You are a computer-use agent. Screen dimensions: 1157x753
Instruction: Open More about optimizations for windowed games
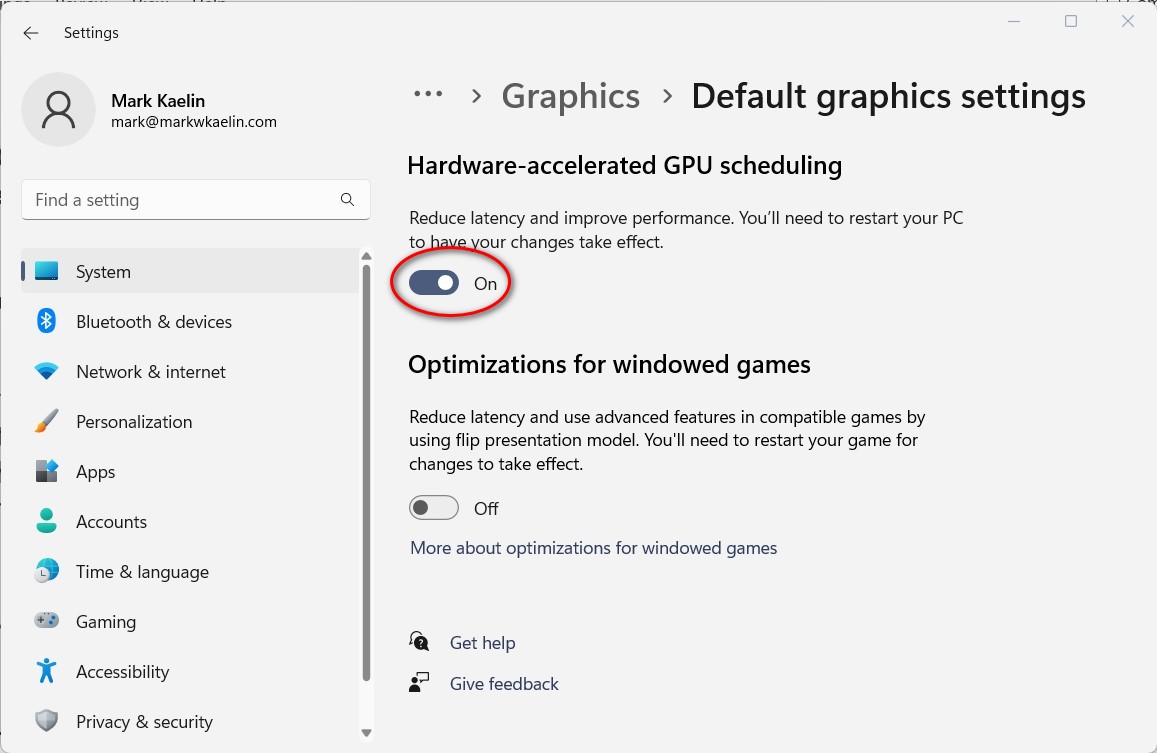click(594, 548)
